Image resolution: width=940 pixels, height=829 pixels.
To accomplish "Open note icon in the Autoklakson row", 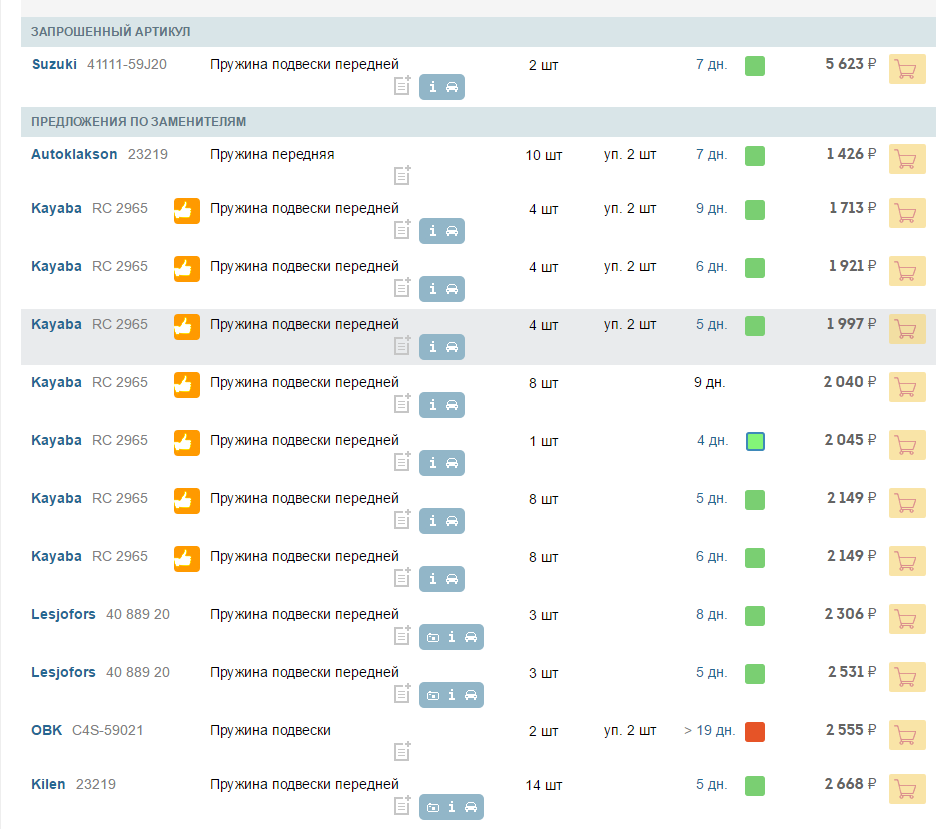I will (402, 176).
